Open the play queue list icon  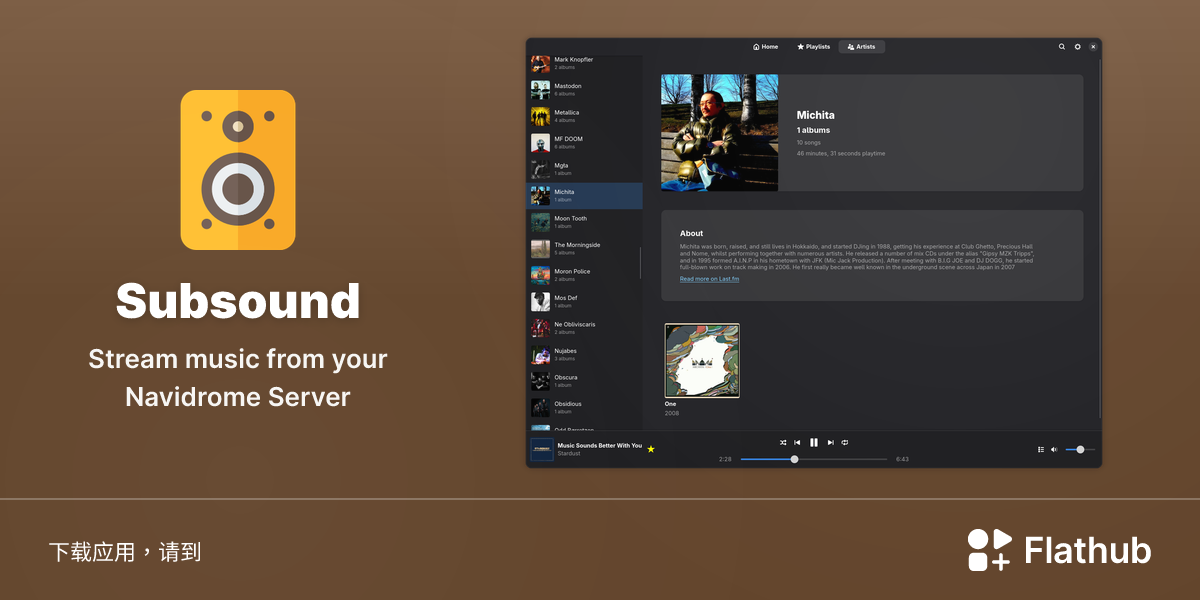pos(1040,450)
